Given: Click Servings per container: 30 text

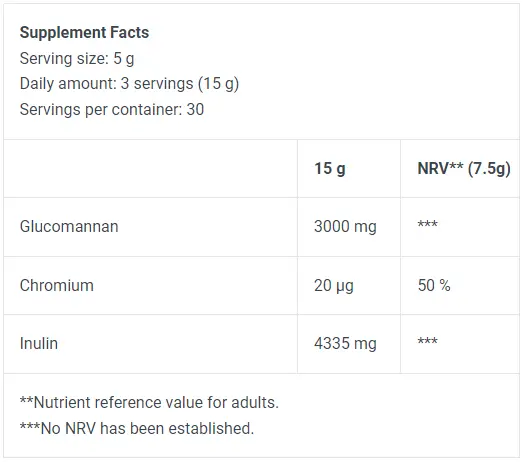Looking at the screenshot, I should [112, 109].
